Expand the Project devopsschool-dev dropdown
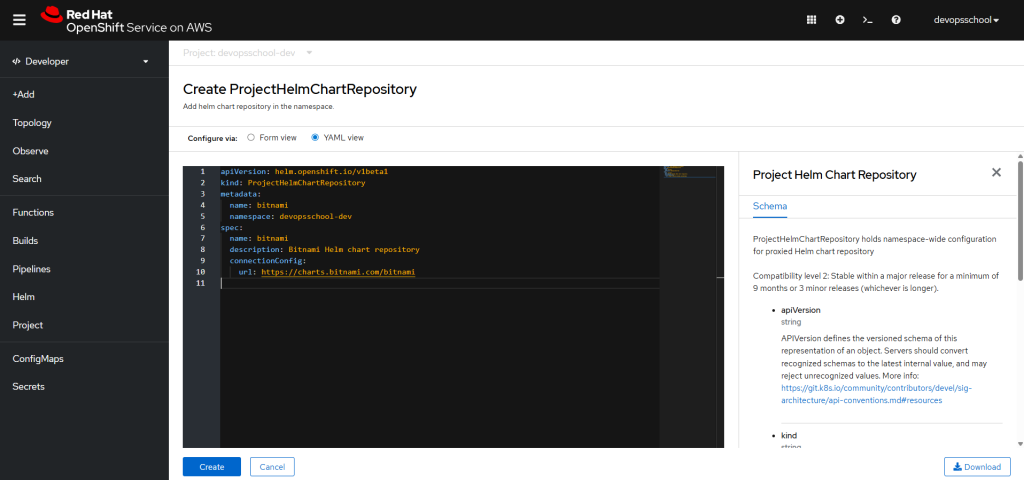The image size is (1024, 480). 248,52
